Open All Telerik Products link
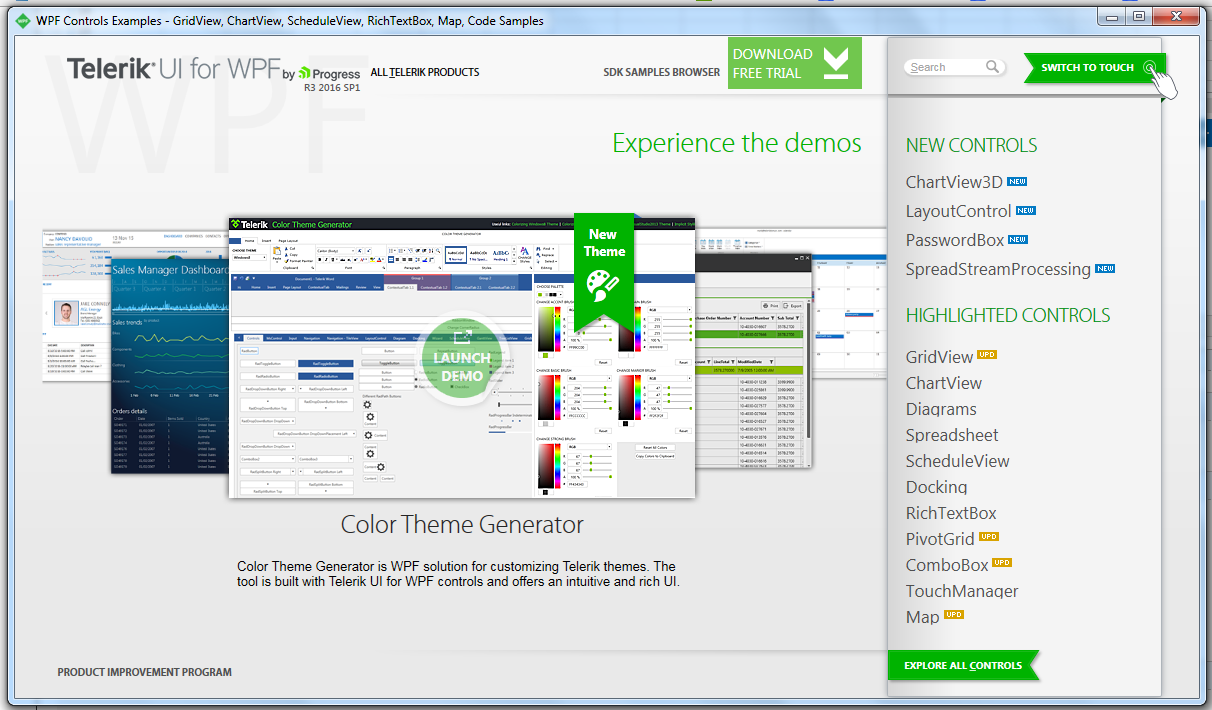Screen dimensions: 1212x710 (x=424, y=72)
